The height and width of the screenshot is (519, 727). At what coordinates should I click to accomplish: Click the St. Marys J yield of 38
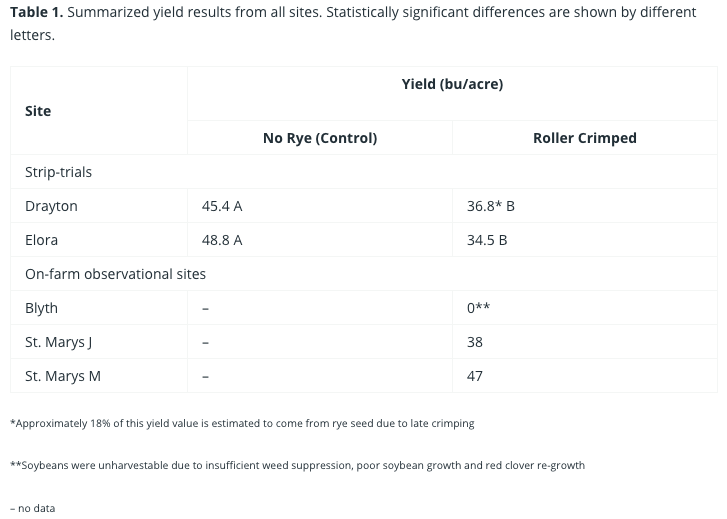[475, 342]
